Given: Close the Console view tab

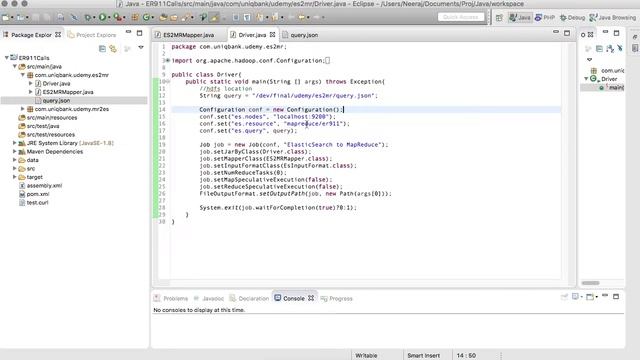Looking at the screenshot, I should [x=311, y=298].
